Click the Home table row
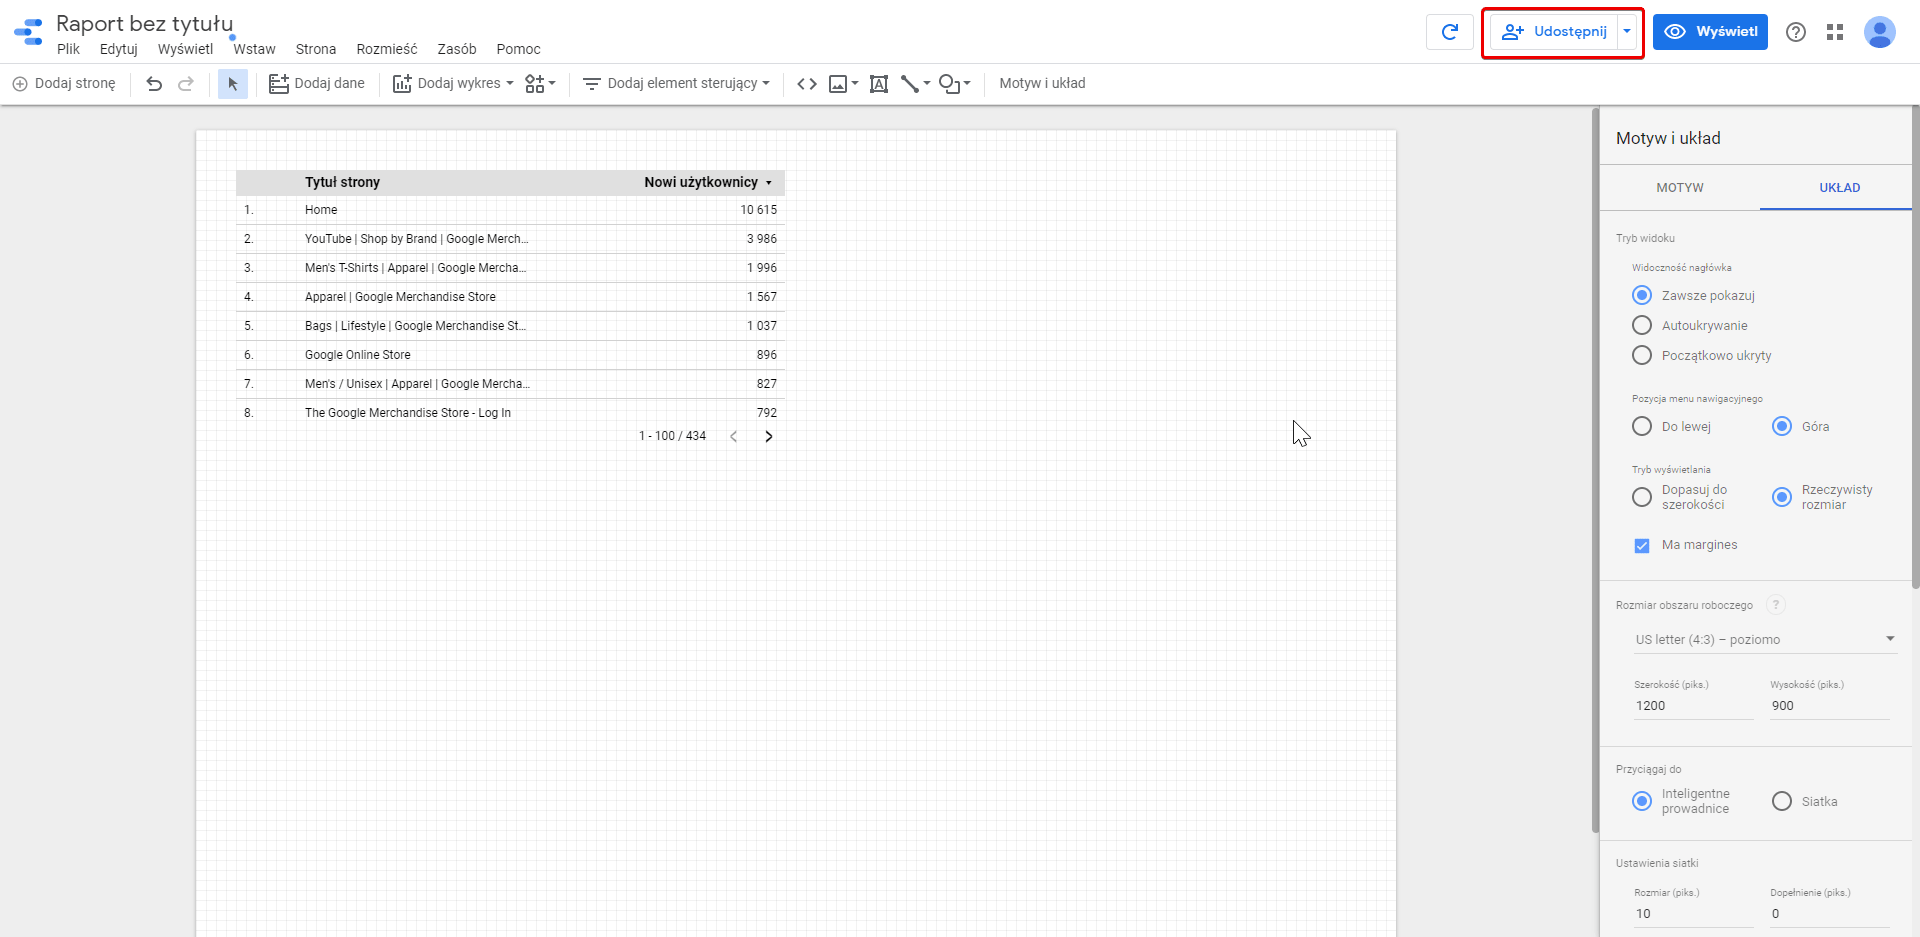Viewport: 1920px width, 937px height. click(510, 210)
